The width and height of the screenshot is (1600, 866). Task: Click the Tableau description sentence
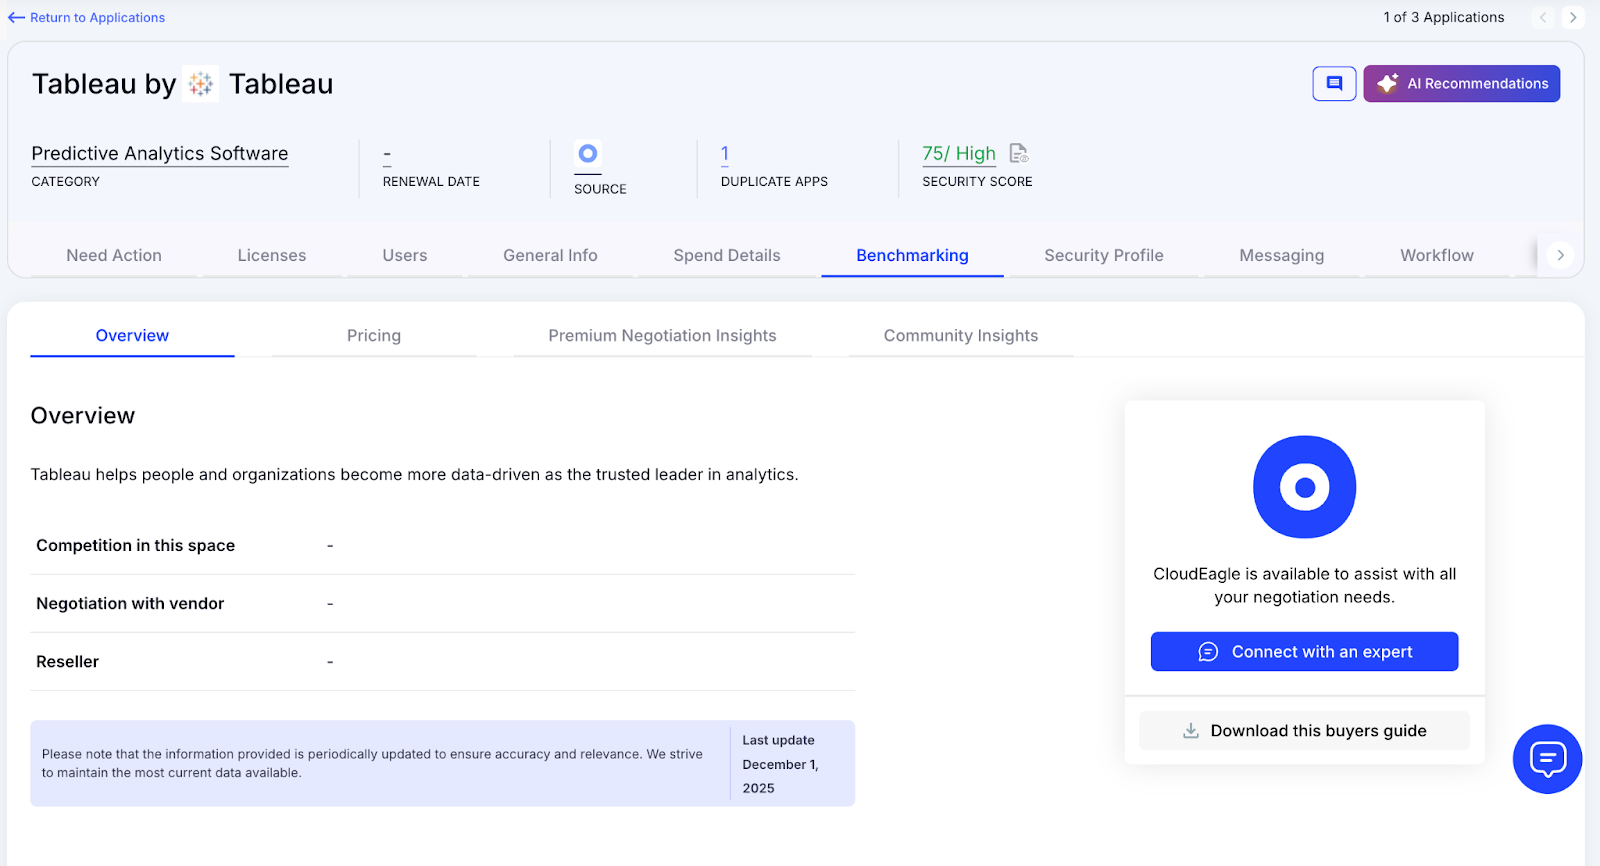click(x=415, y=475)
